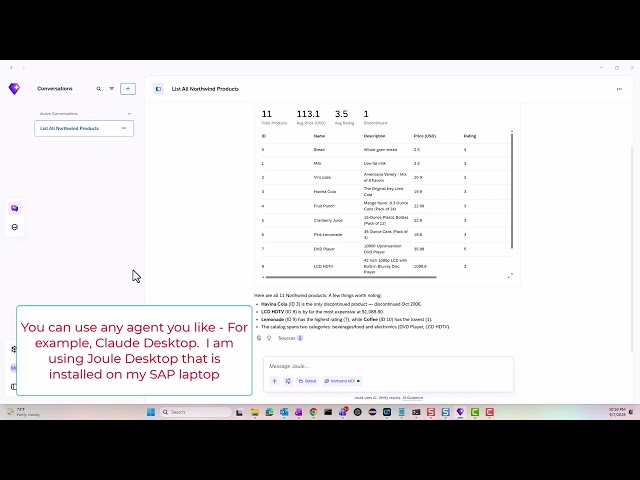The width and height of the screenshot is (640, 480).
Task: Open the green C app on taskbar
Action: (x=475, y=412)
